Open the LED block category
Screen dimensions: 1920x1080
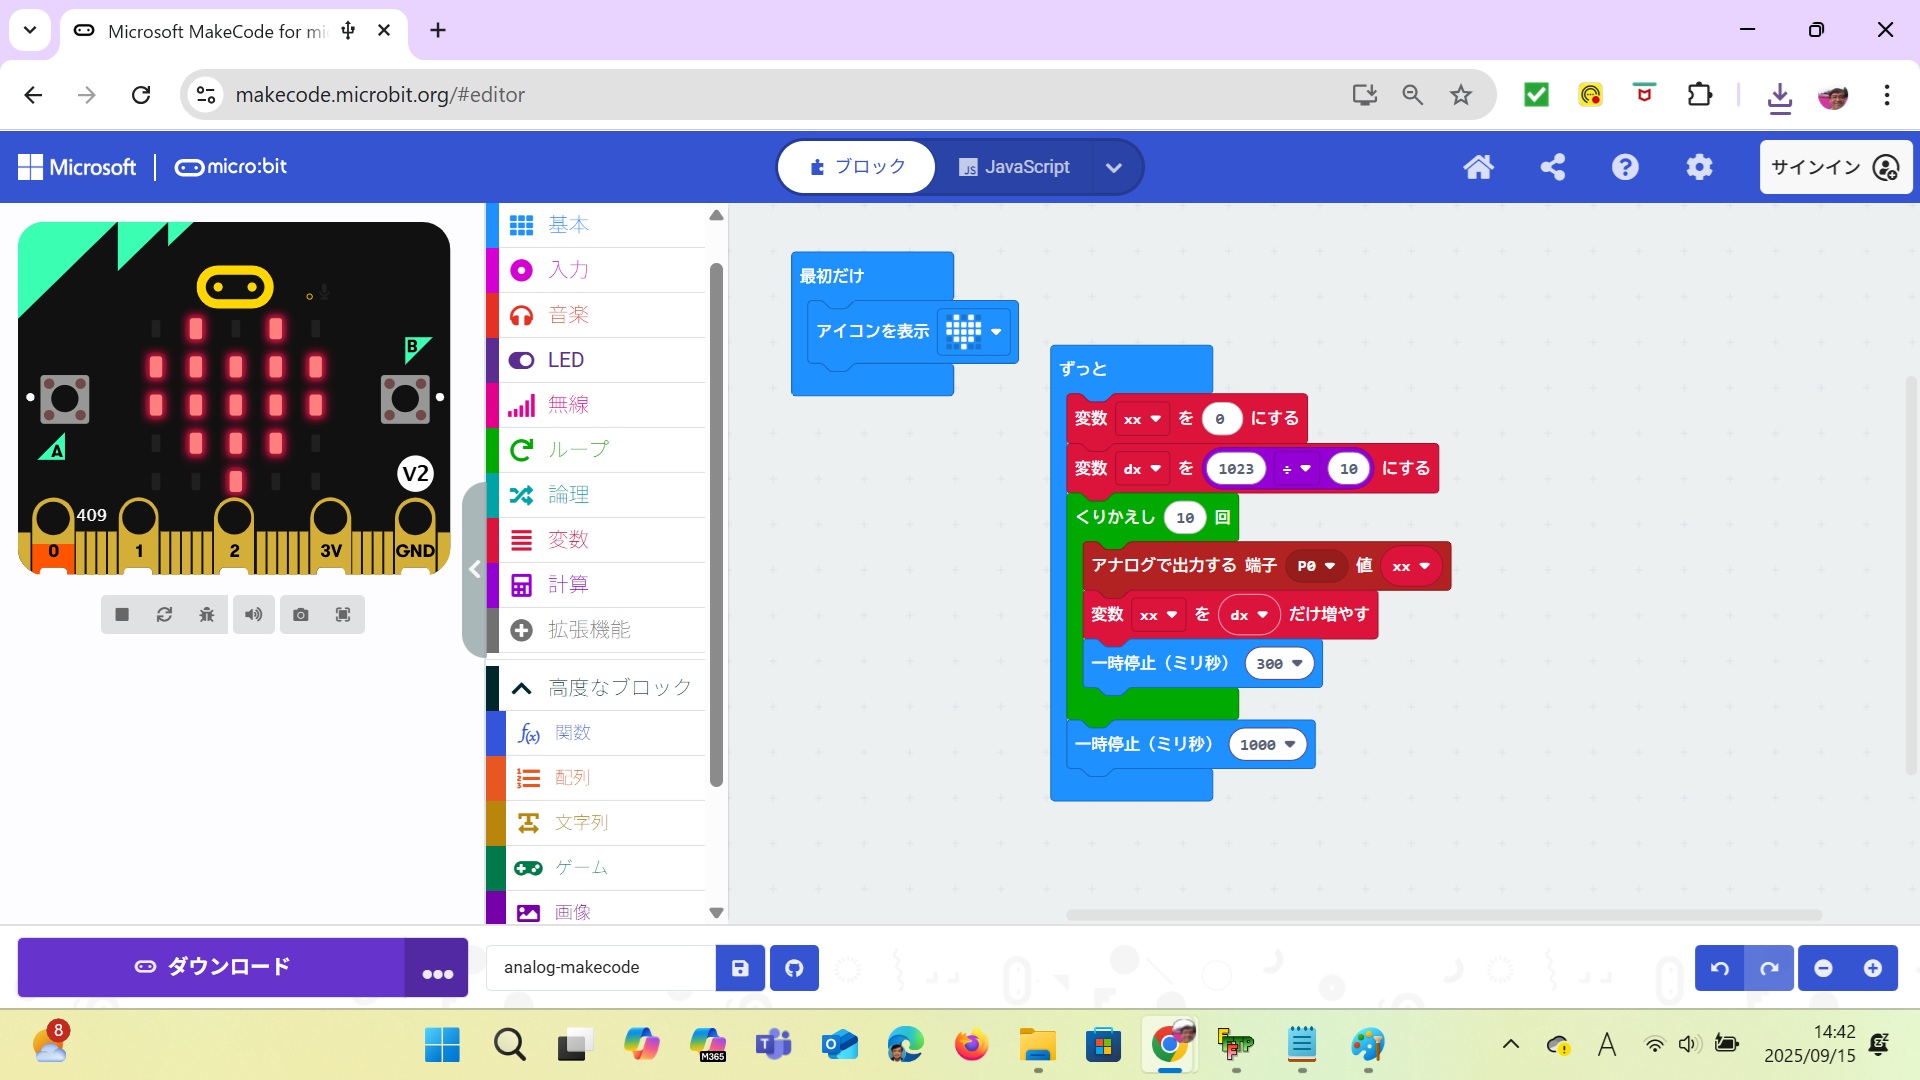(x=566, y=360)
